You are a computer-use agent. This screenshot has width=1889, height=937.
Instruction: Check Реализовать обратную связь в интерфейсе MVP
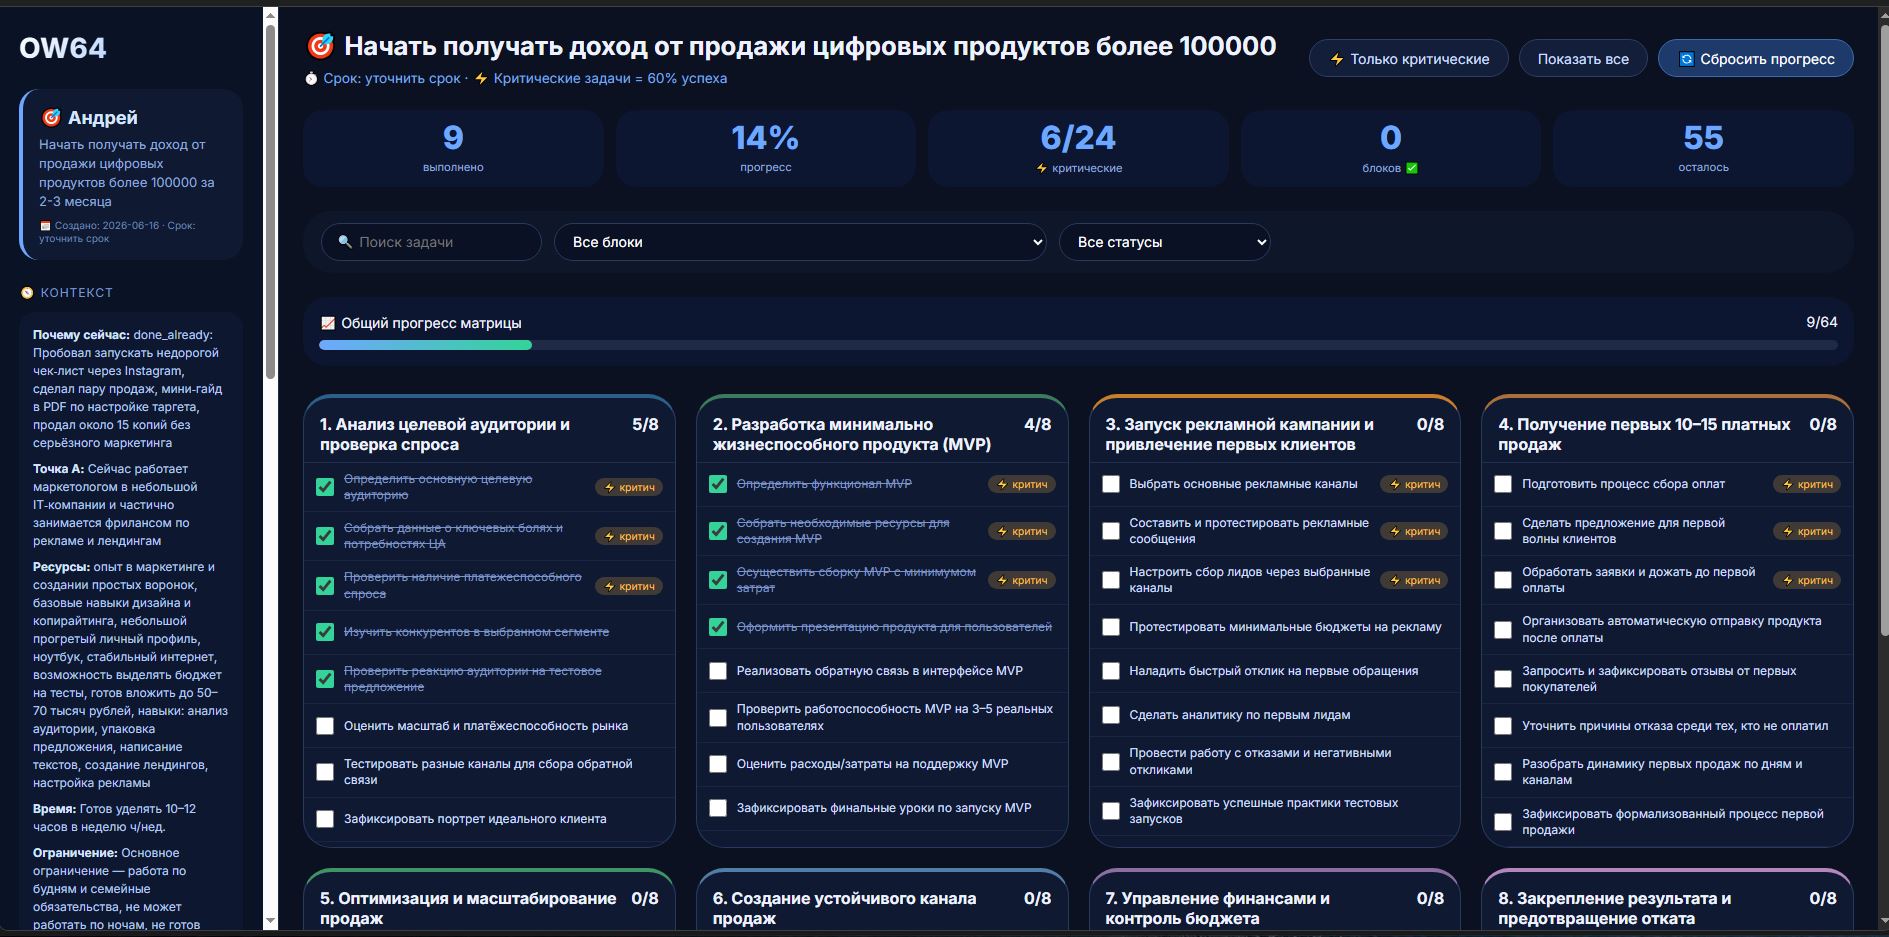pos(718,671)
